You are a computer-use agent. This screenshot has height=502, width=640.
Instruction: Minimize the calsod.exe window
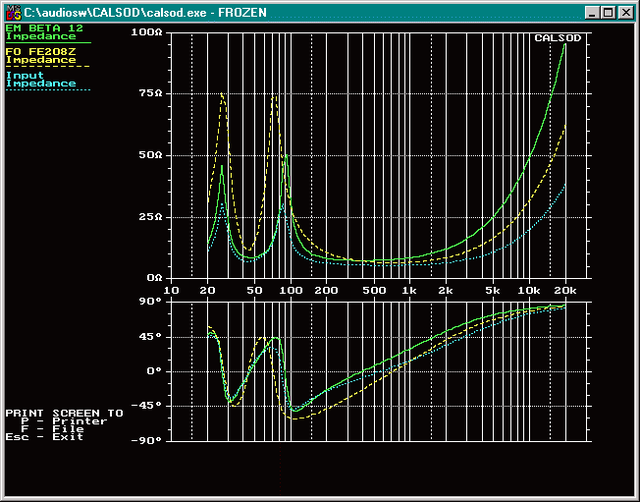pyautogui.click(x=592, y=13)
